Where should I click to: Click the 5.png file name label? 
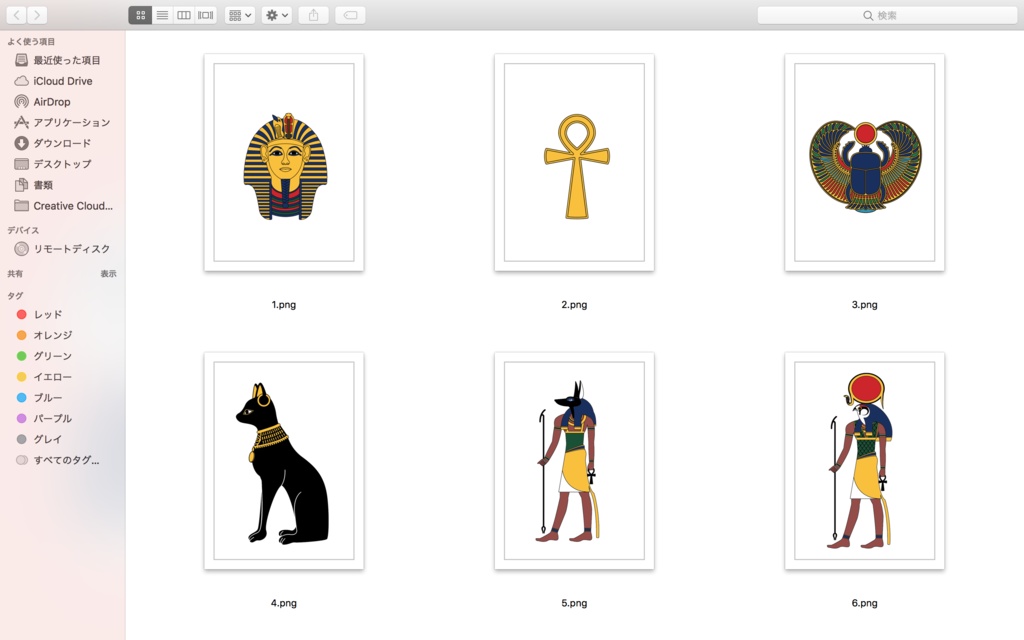[x=574, y=603]
